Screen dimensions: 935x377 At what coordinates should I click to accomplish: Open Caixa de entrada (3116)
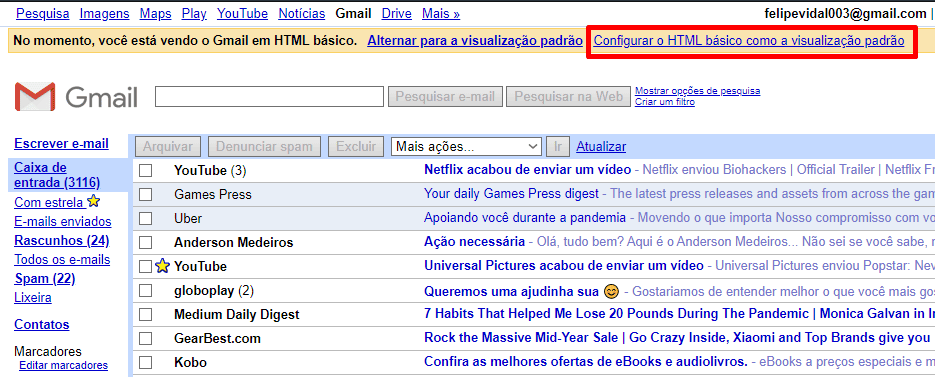coord(57,175)
